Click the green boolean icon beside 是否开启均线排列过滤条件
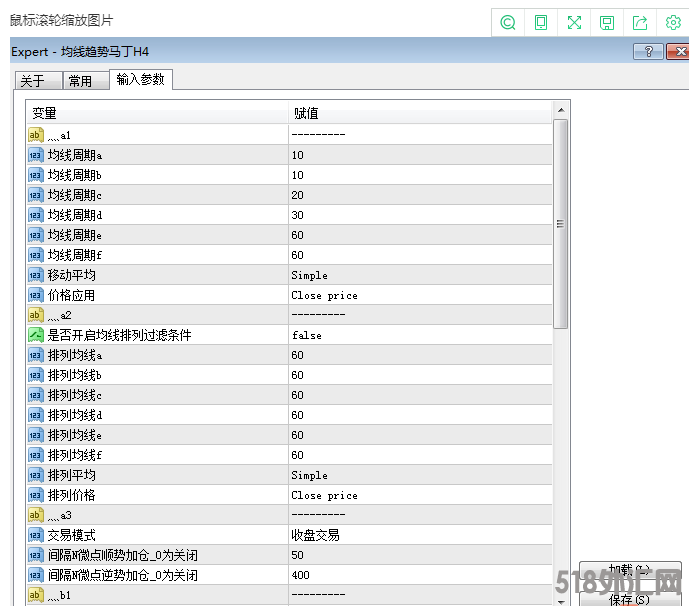689x606 pixels. pos(36,335)
